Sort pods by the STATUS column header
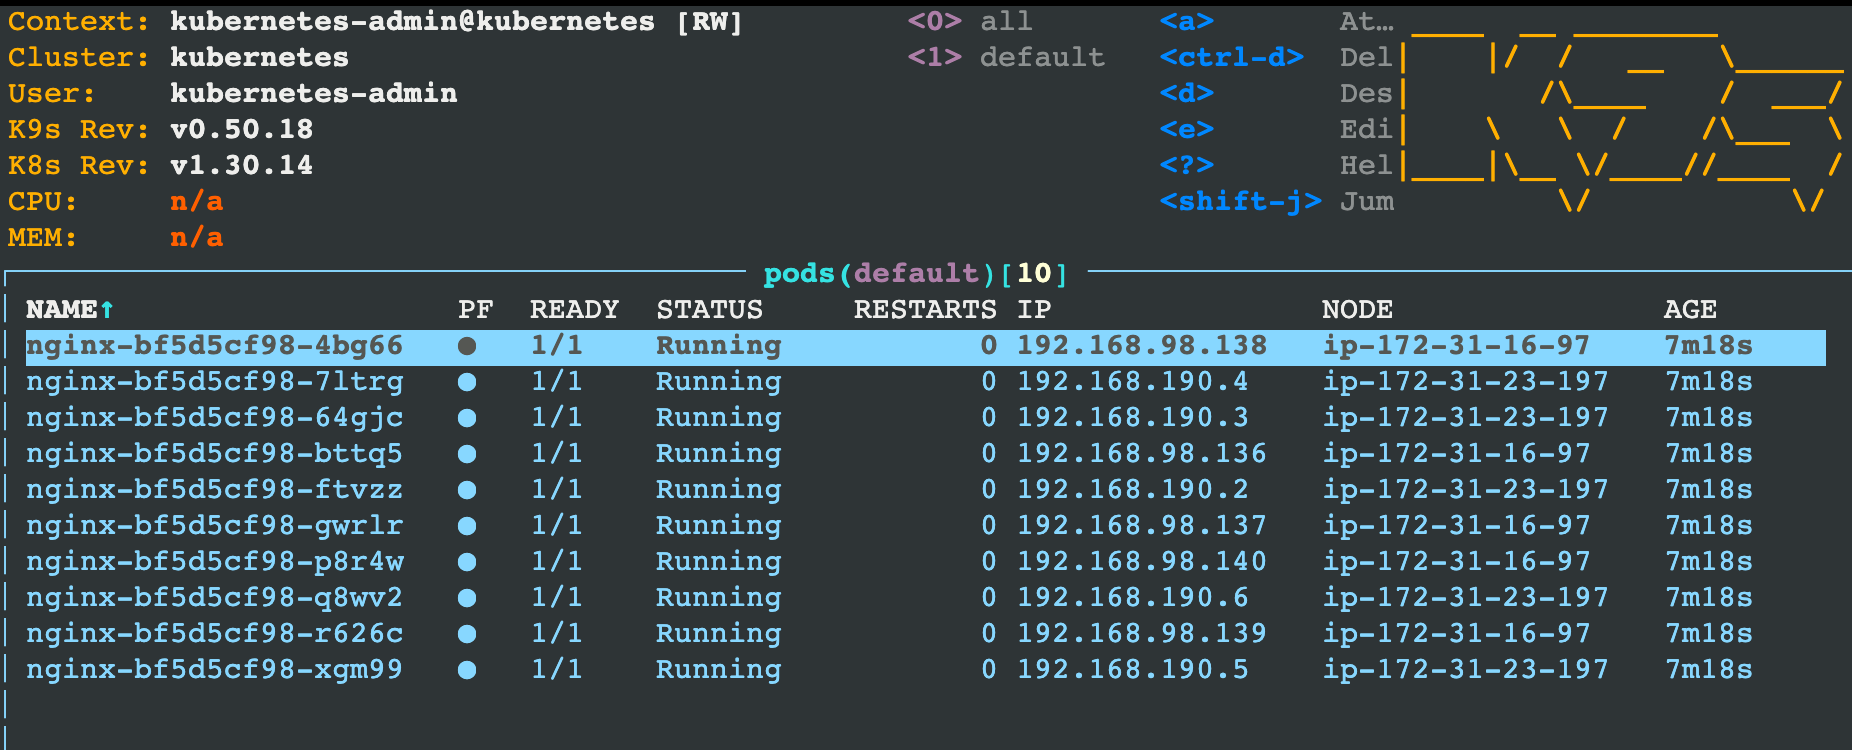Viewport: 1852px width, 750px height. [x=709, y=310]
